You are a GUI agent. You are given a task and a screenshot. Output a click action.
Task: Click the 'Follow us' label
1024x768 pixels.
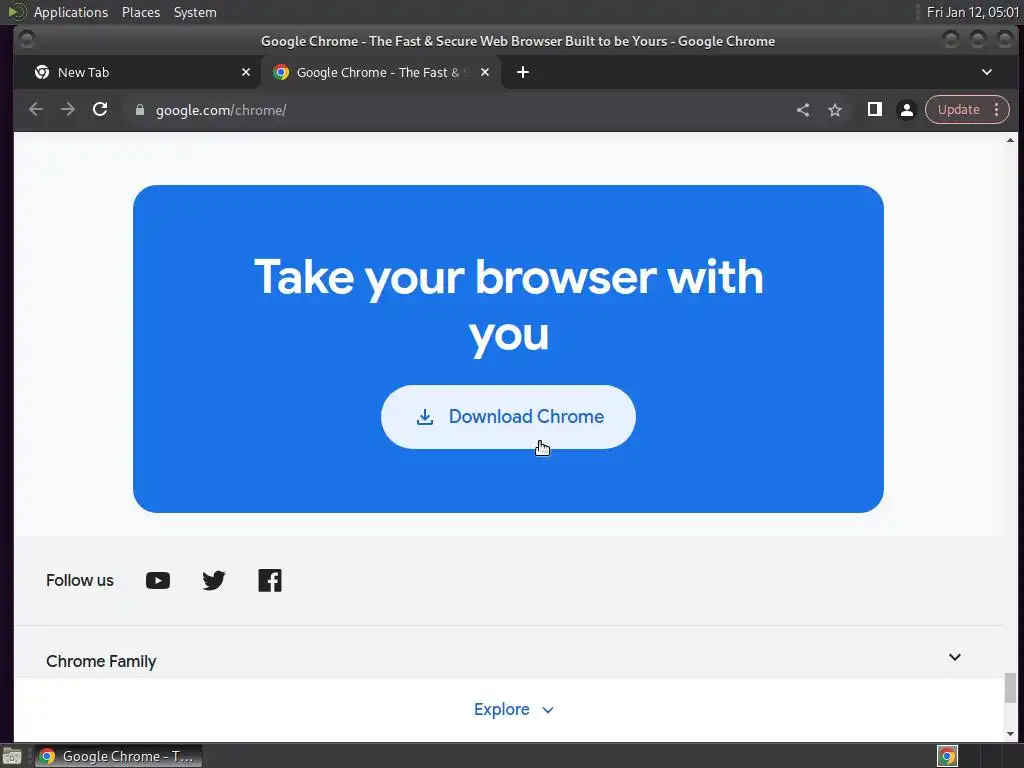click(80, 581)
